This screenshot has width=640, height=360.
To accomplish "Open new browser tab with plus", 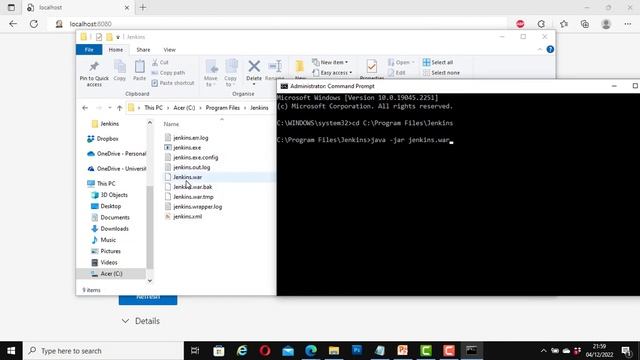I will coord(143,7).
